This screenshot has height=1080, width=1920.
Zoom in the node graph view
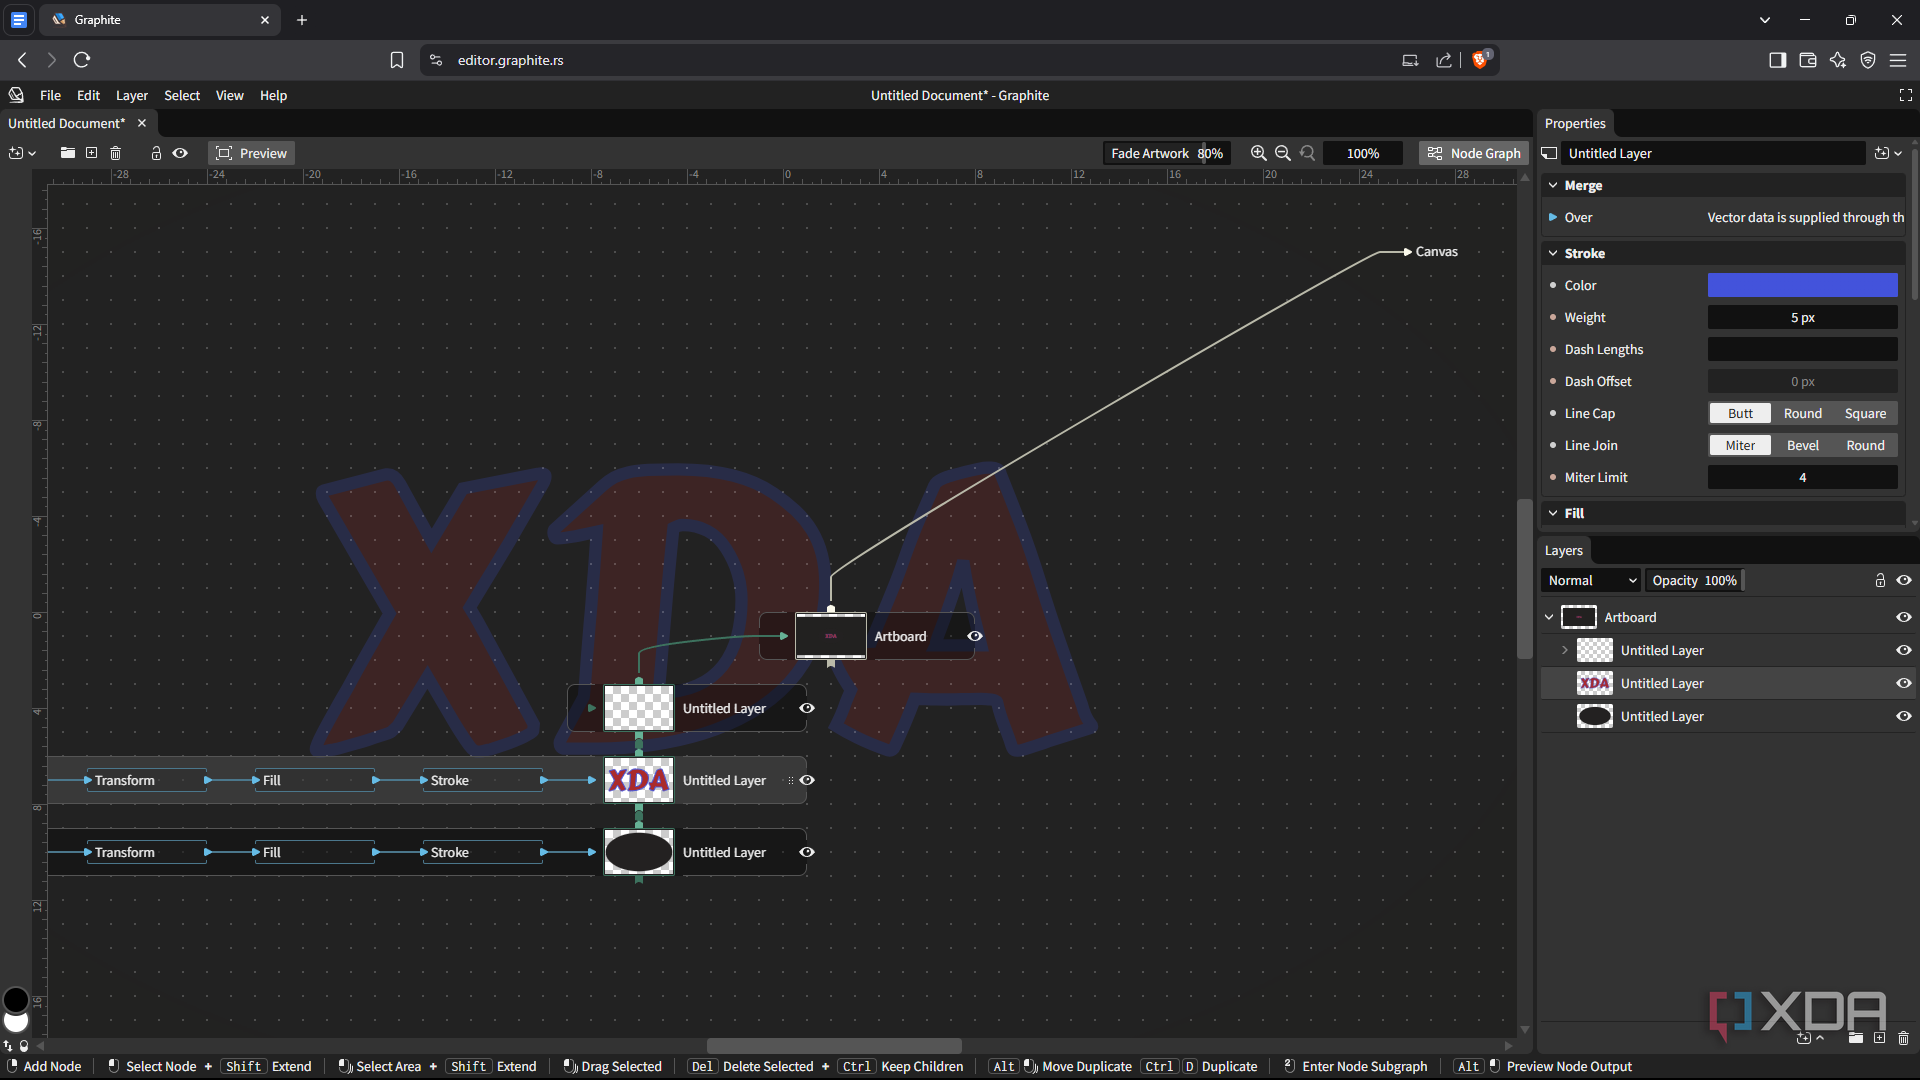[1259, 153]
